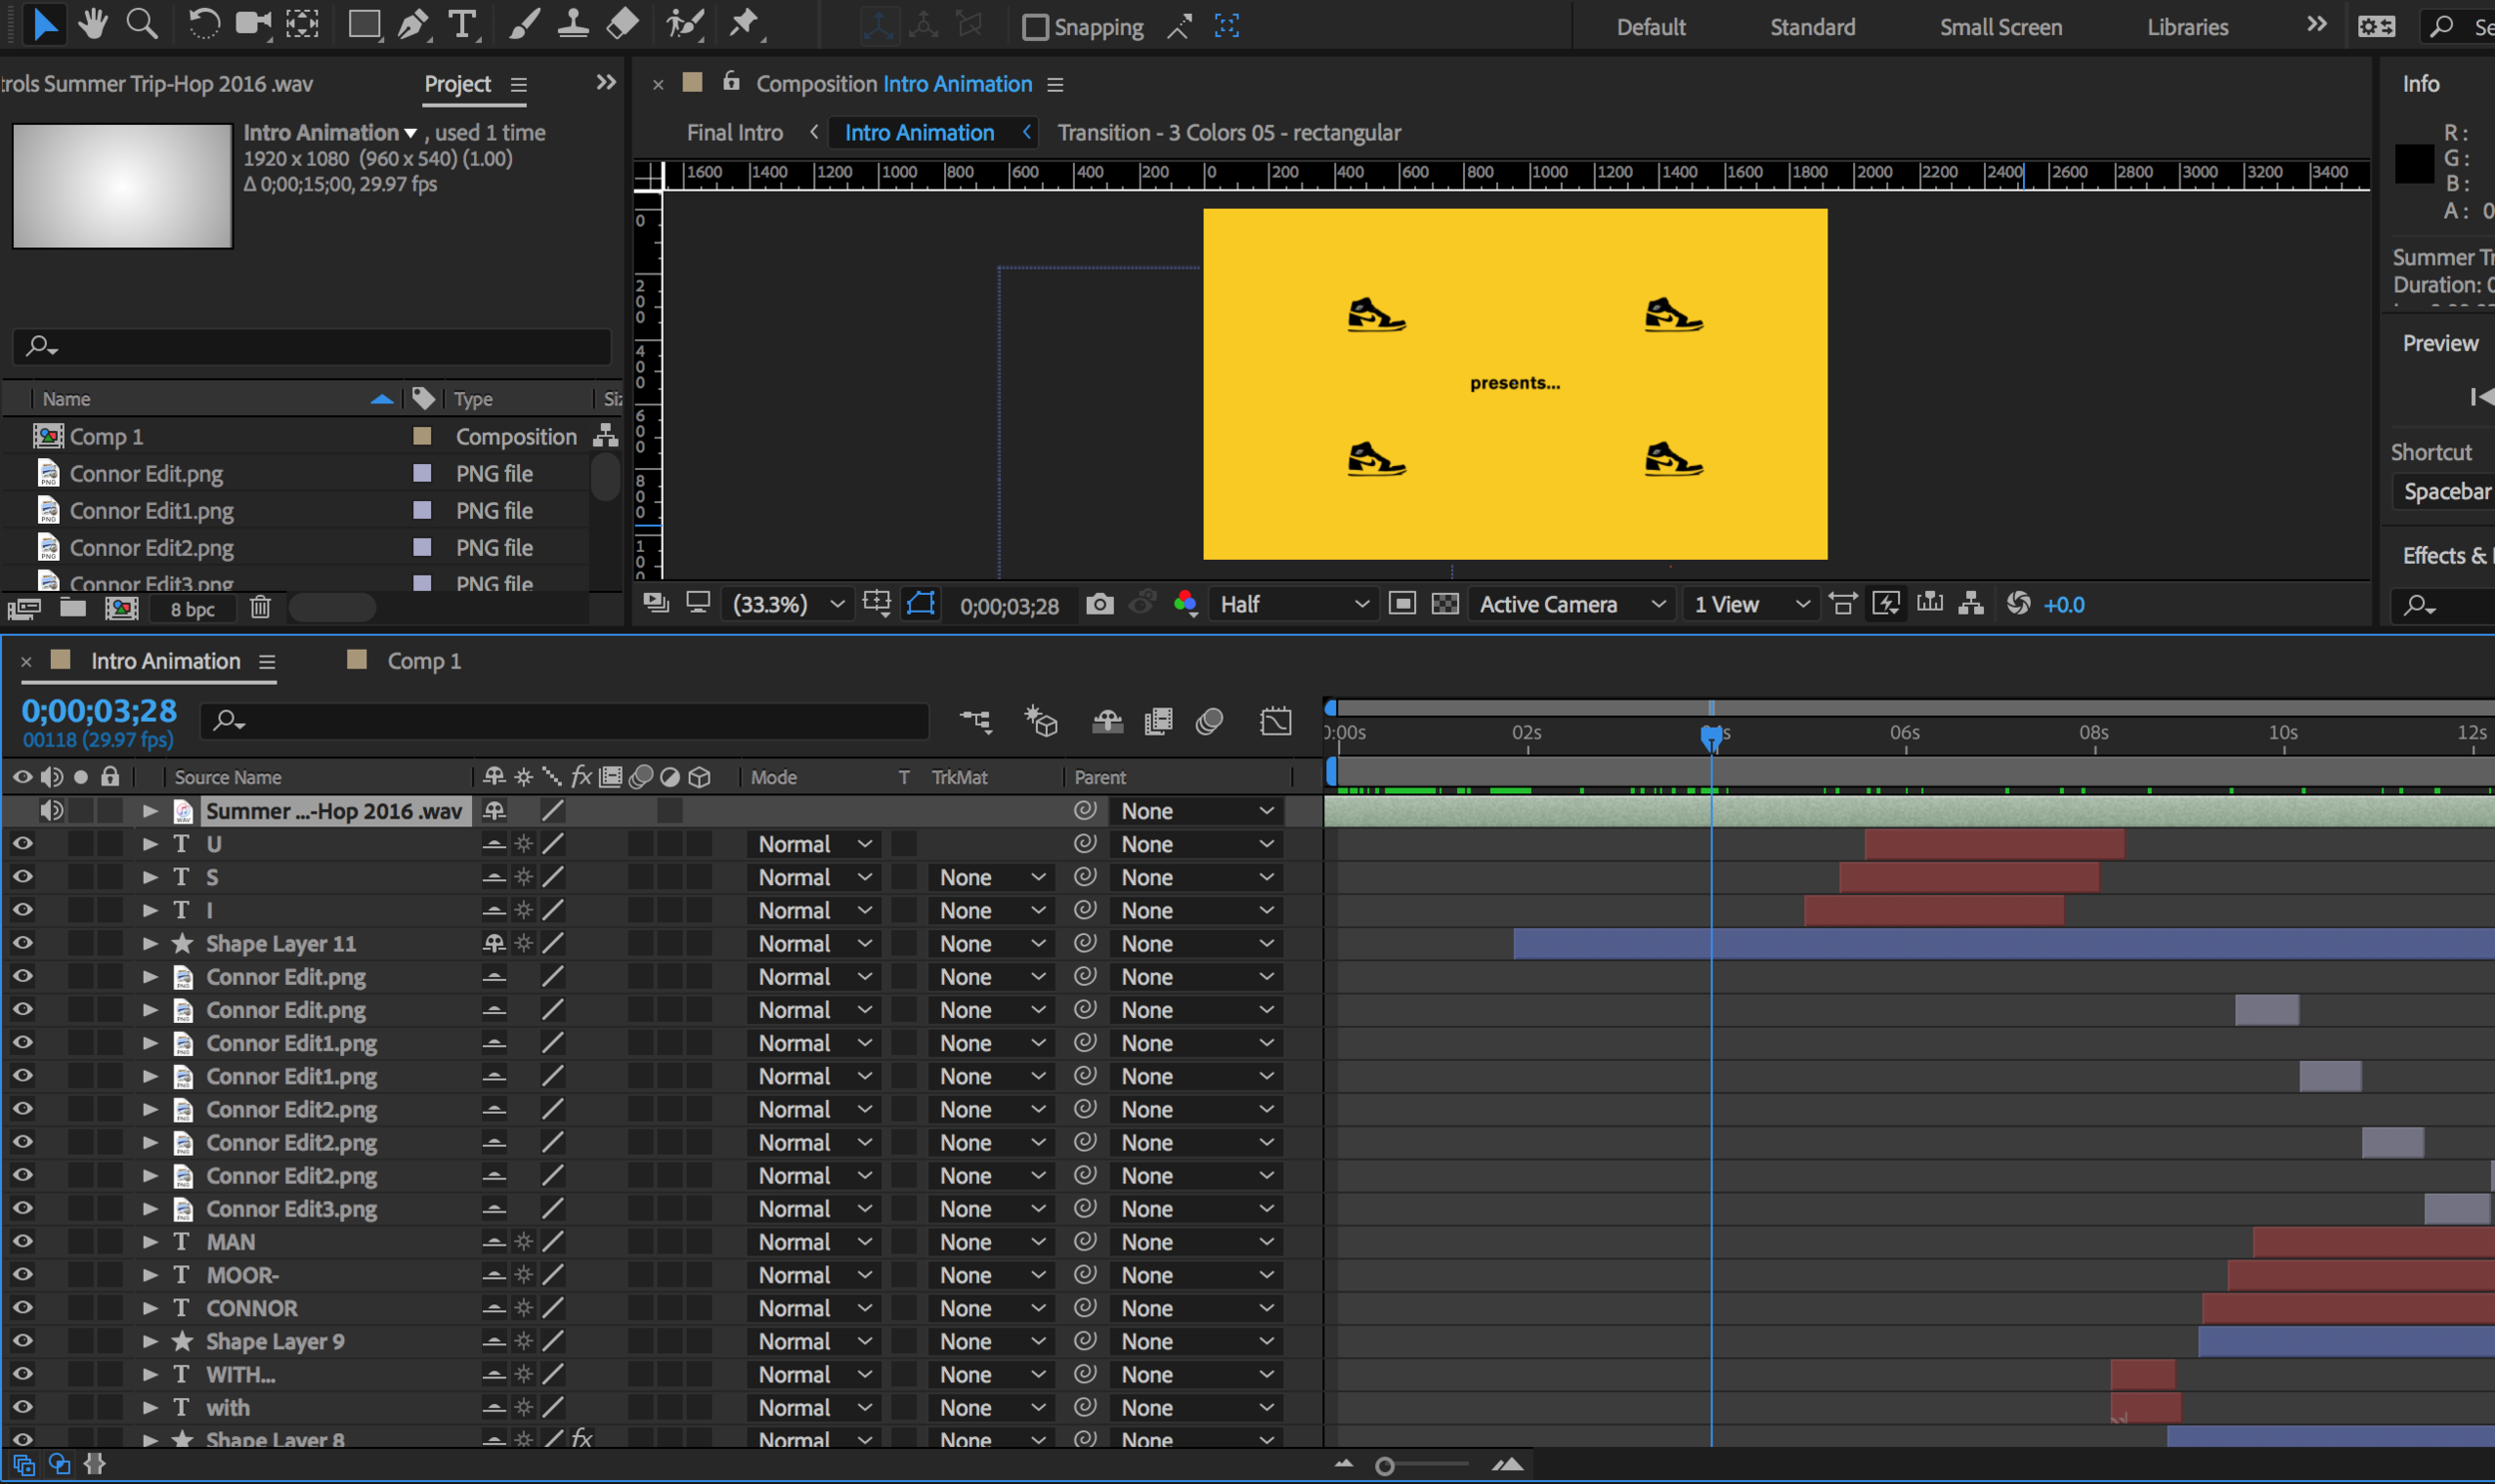Select the Pen tool
The width and height of the screenshot is (2495, 1484).
[x=413, y=24]
